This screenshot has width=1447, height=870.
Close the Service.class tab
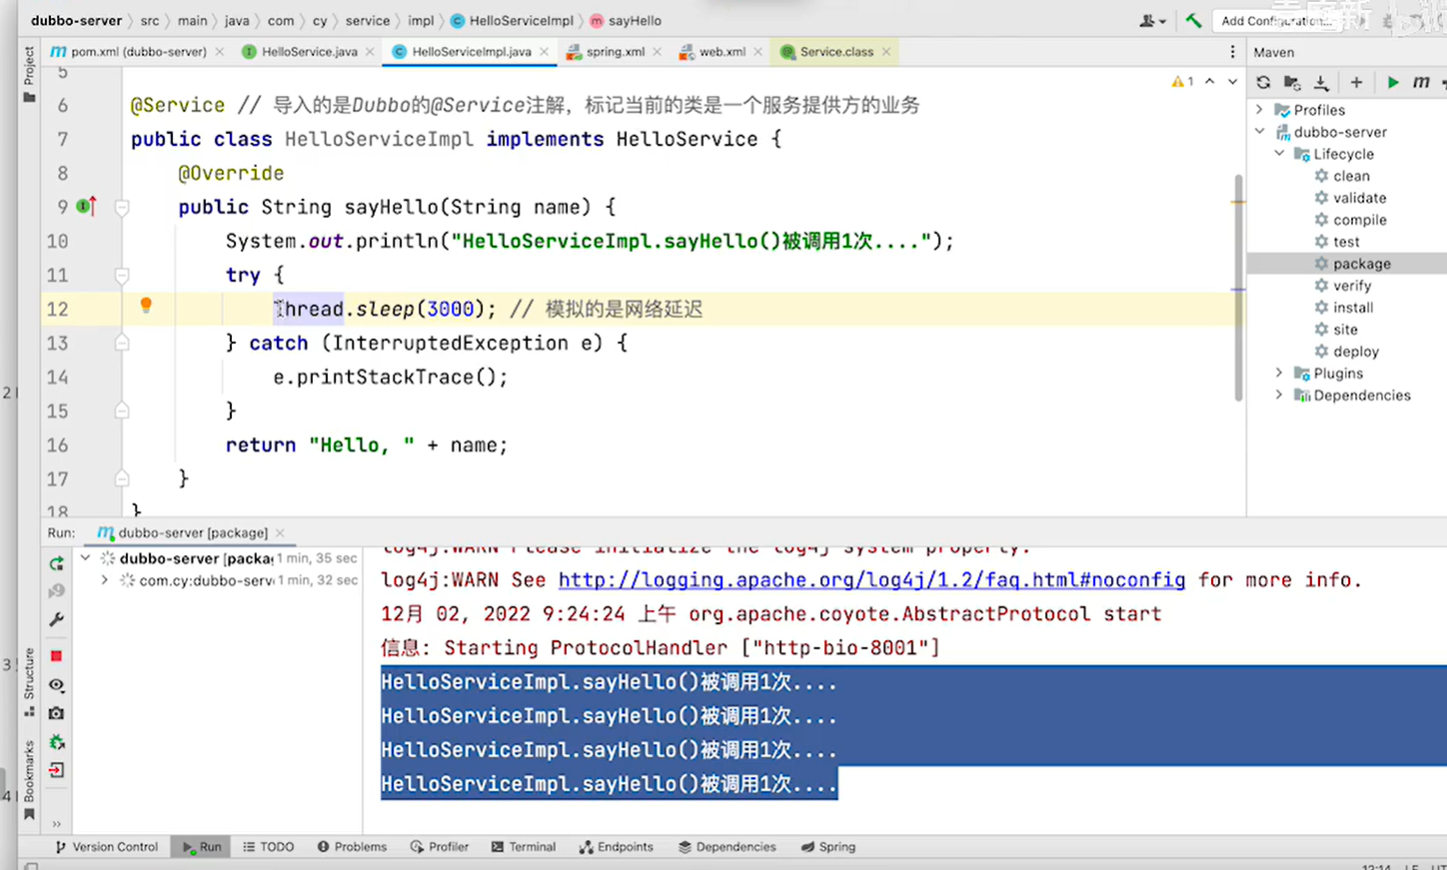pyautogui.click(x=886, y=52)
